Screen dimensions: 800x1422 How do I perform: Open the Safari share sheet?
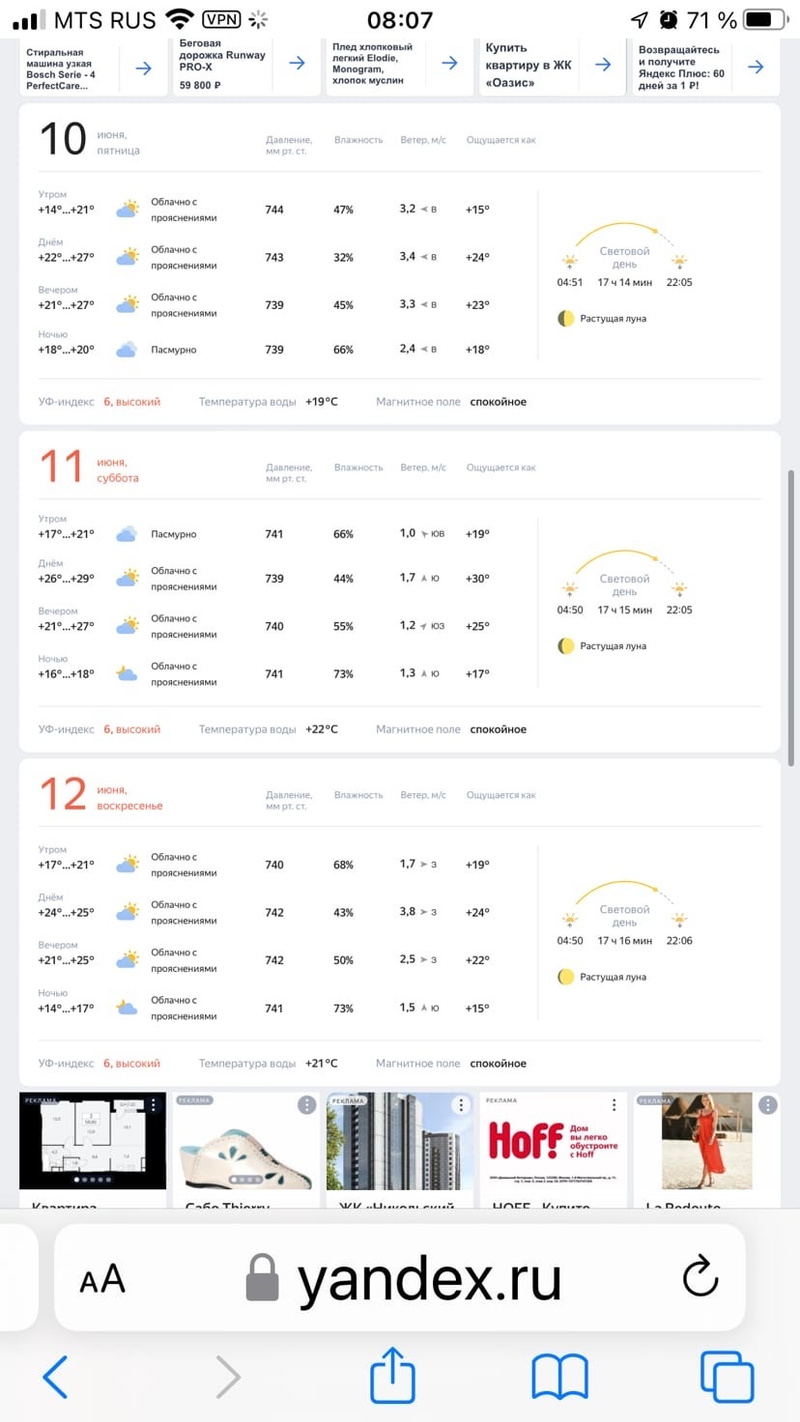click(x=392, y=1378)
